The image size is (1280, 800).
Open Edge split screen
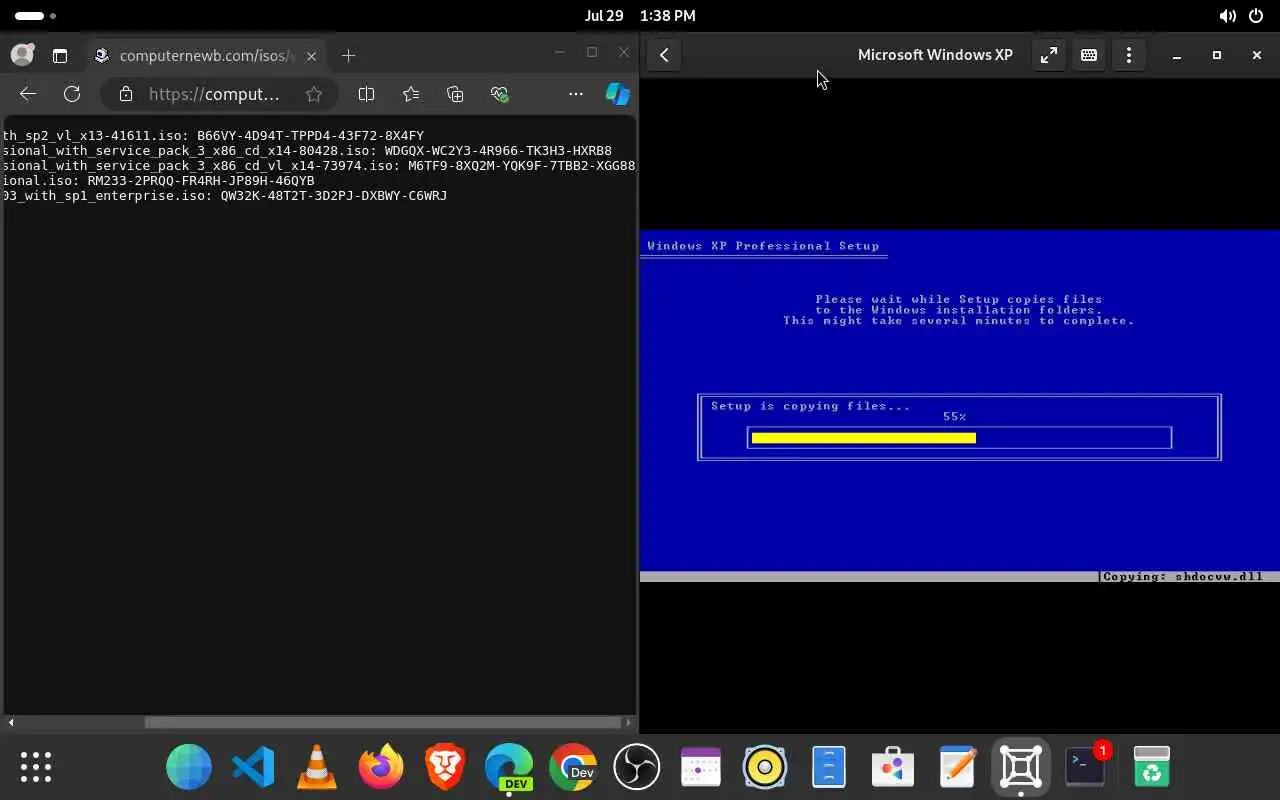366,94
